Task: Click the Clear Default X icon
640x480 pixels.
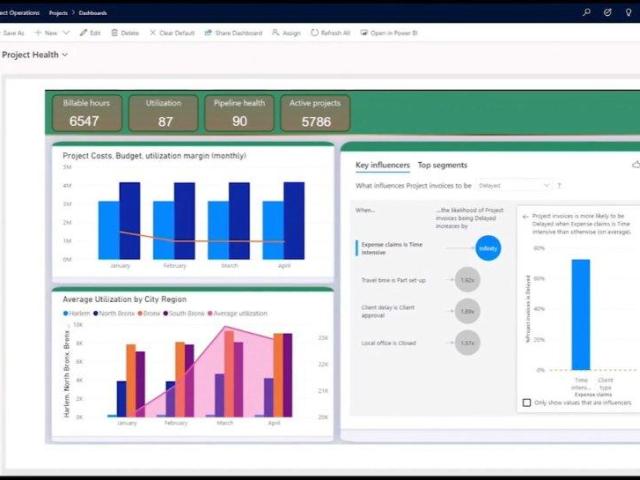Action: click(153, 33)
